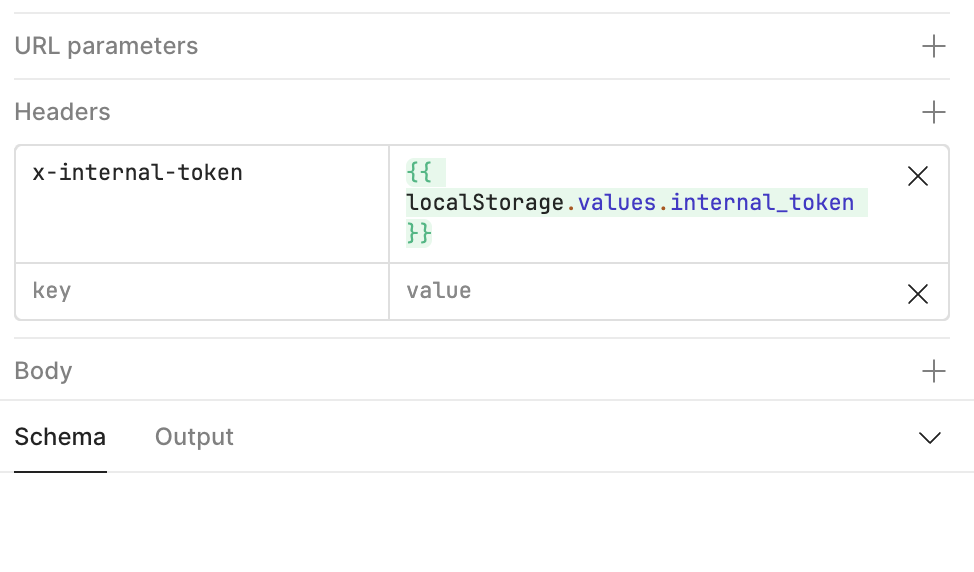Viewport: 974px width, 572px height.
Task: Delete the x-internal-token header row
Action: 917,177
